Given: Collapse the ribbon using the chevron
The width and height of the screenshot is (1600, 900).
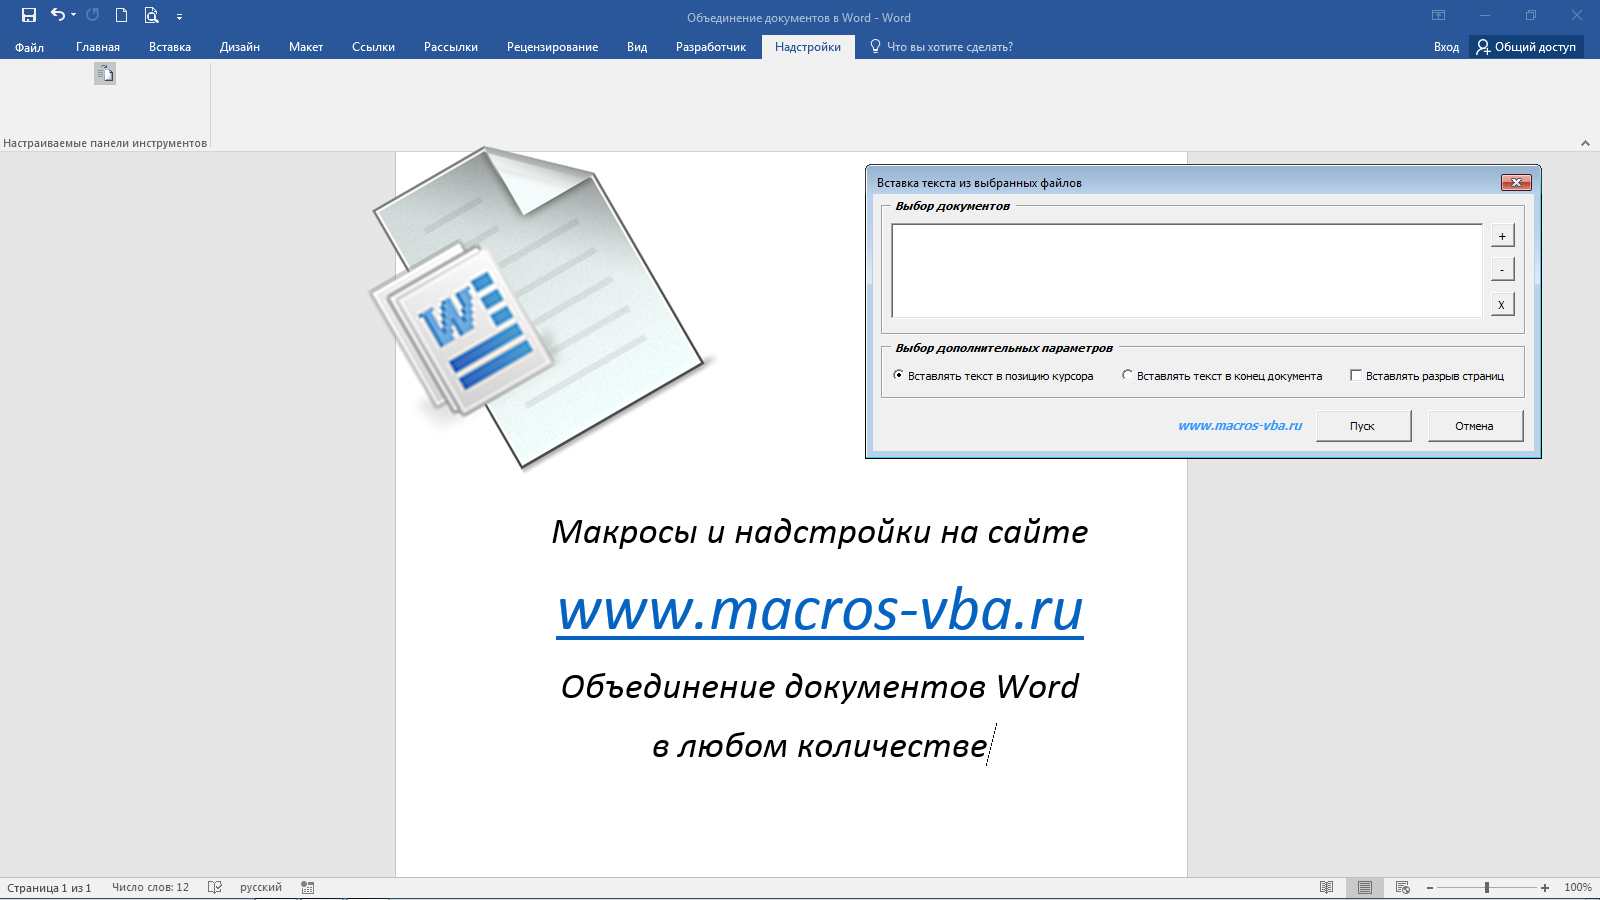Looking at the screenshot, I should [1585, 143].
